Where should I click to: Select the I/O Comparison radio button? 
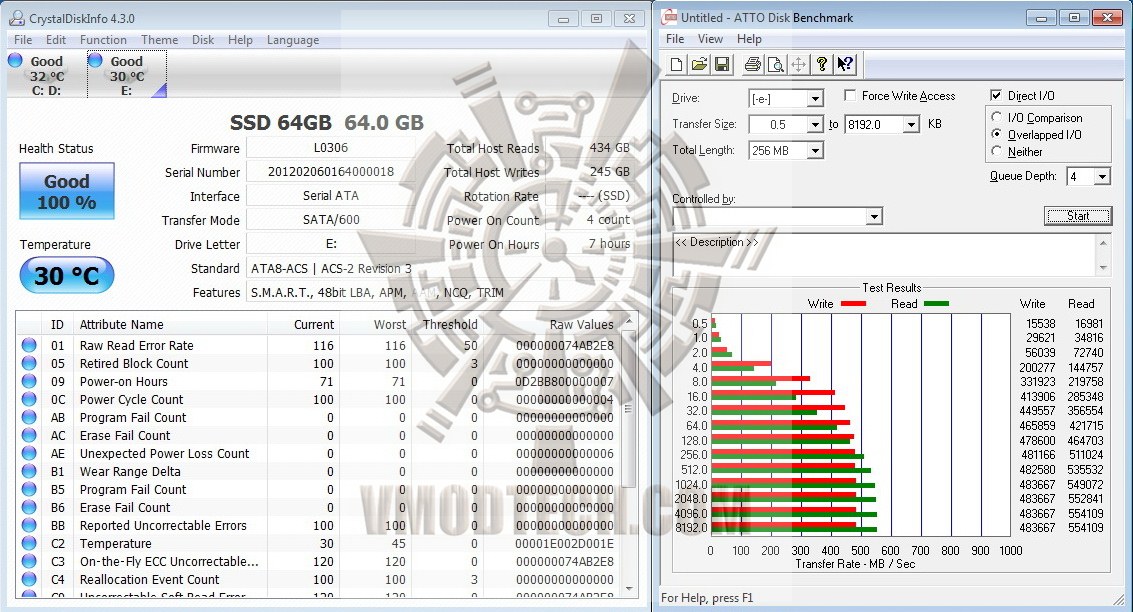(996, 117)
